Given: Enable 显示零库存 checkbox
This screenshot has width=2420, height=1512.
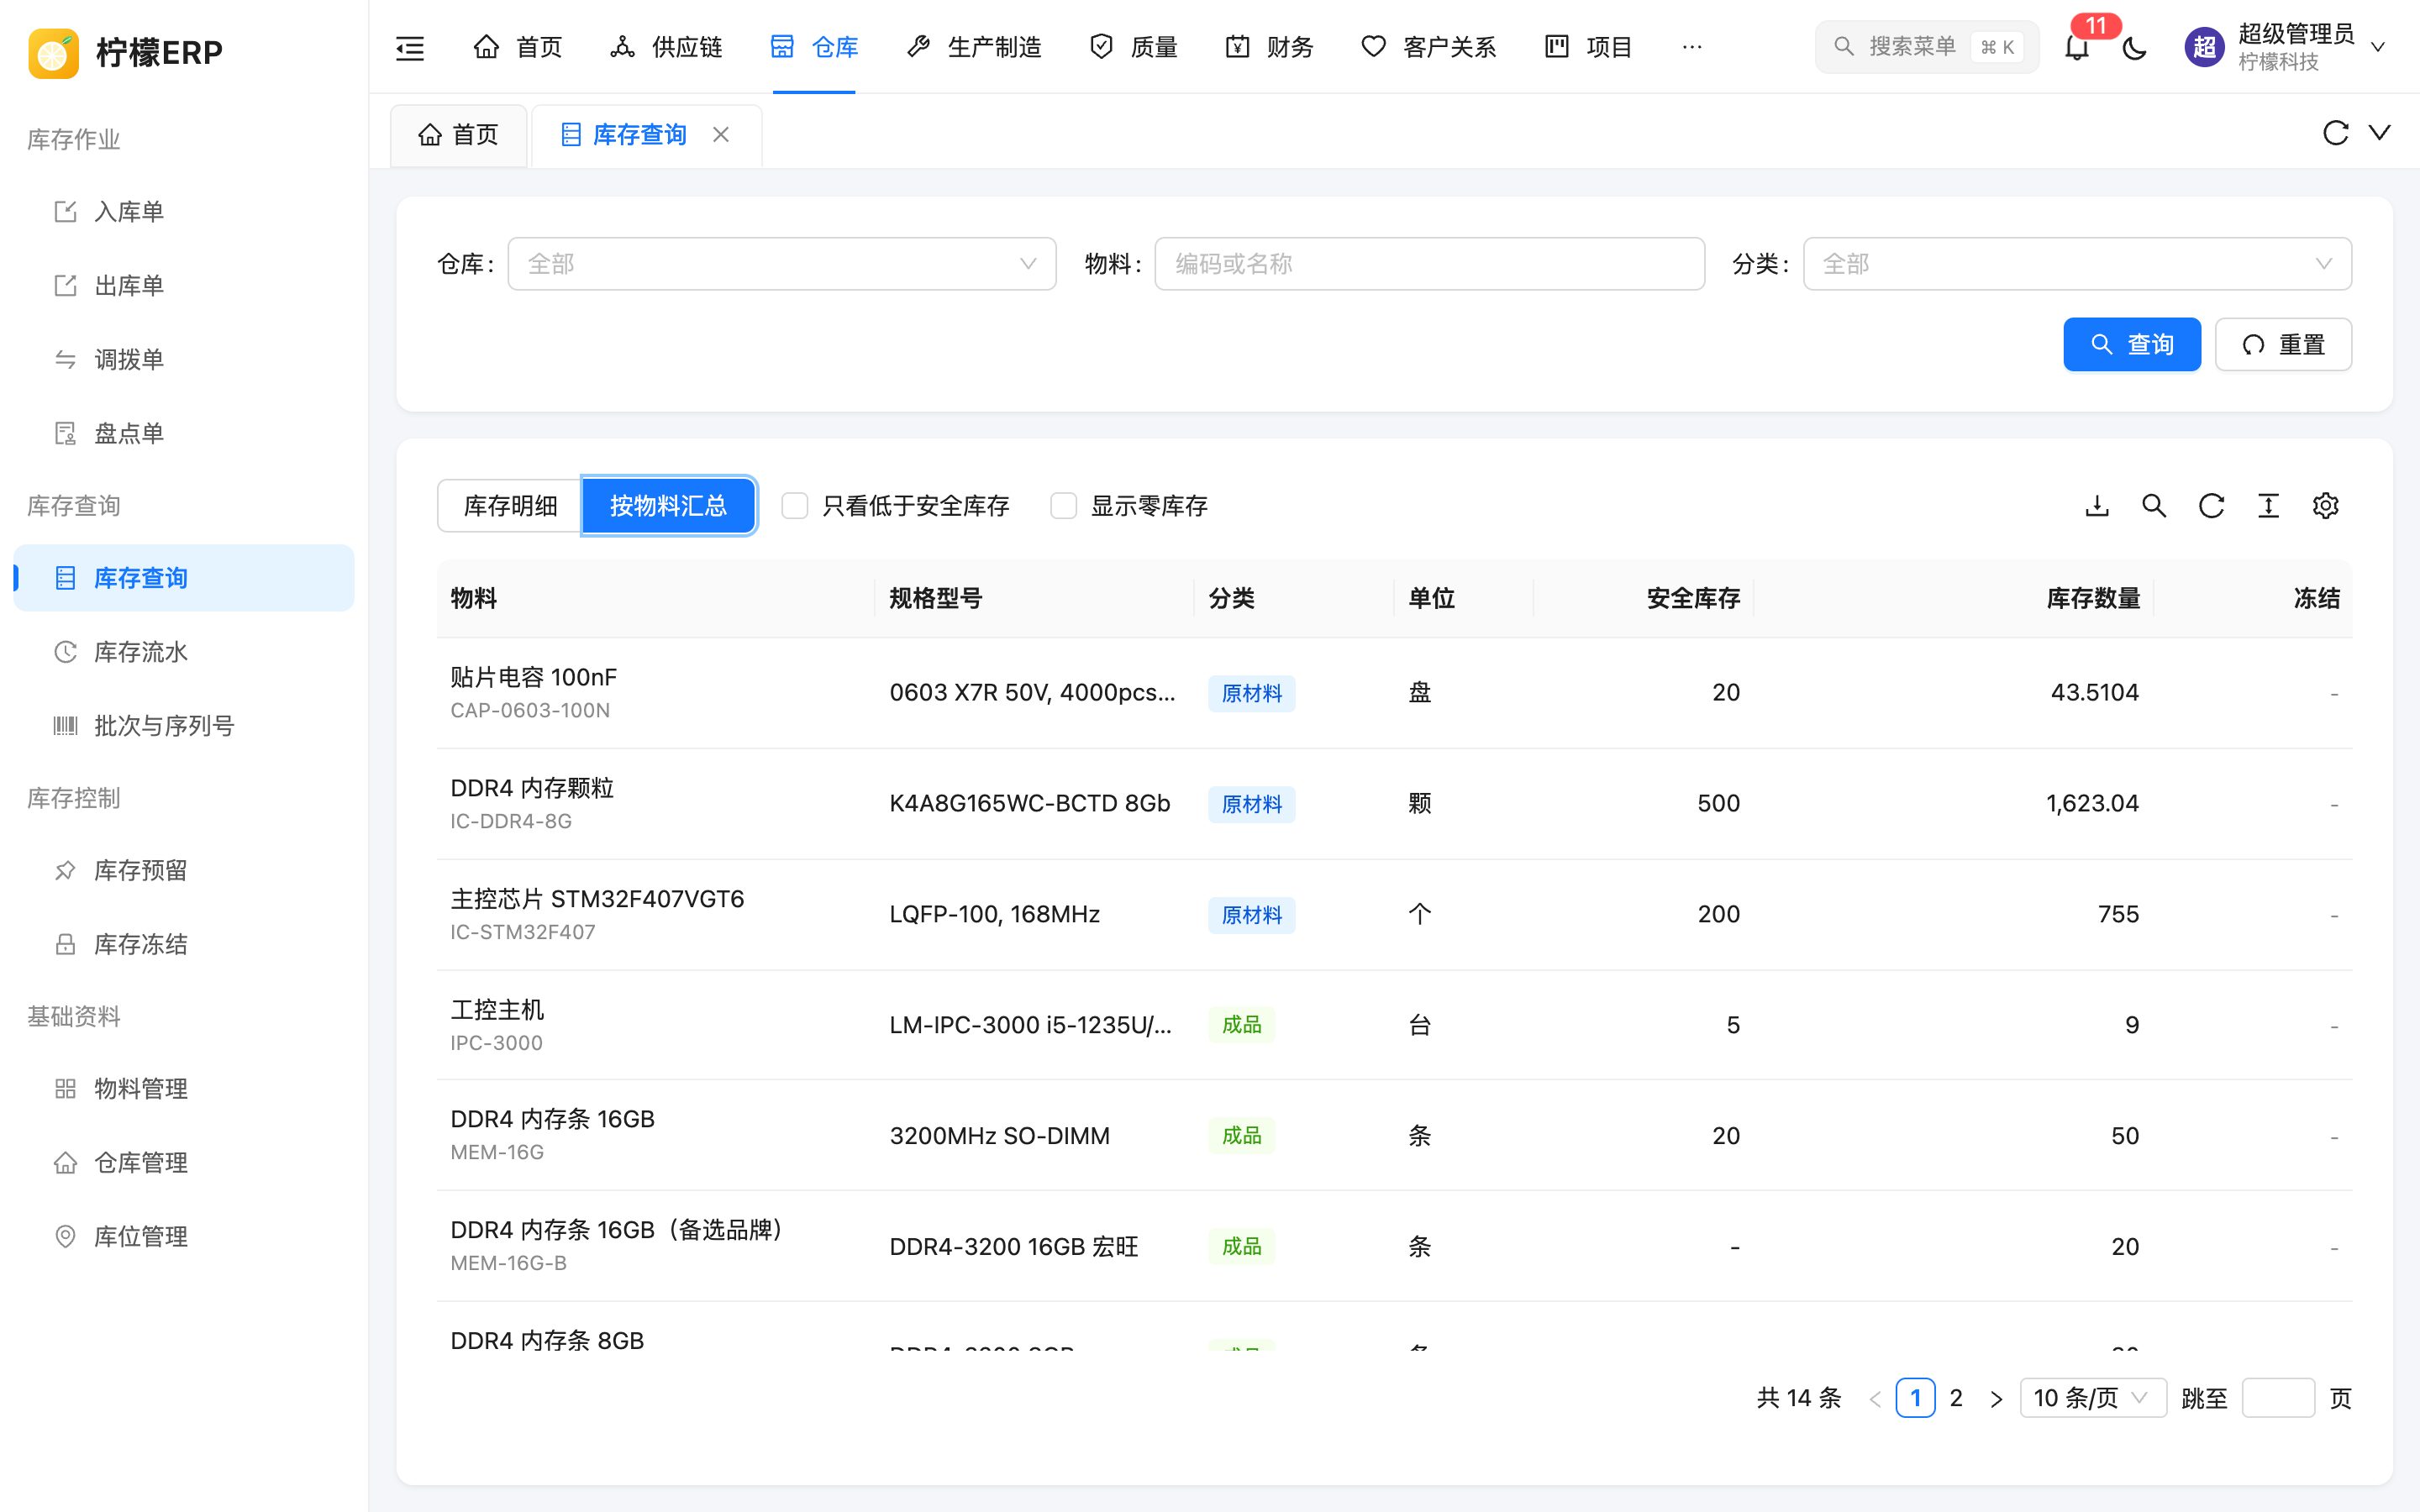Looking at the screenshot, I should click(1063, 506).
